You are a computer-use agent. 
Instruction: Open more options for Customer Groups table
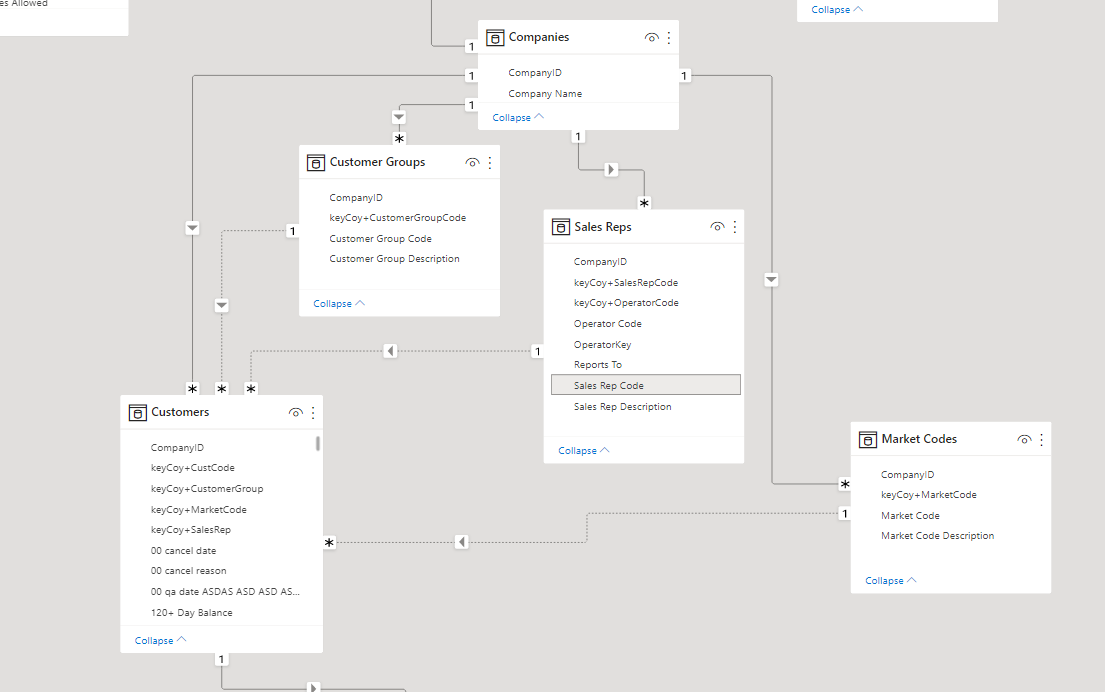tap(490, 162)
